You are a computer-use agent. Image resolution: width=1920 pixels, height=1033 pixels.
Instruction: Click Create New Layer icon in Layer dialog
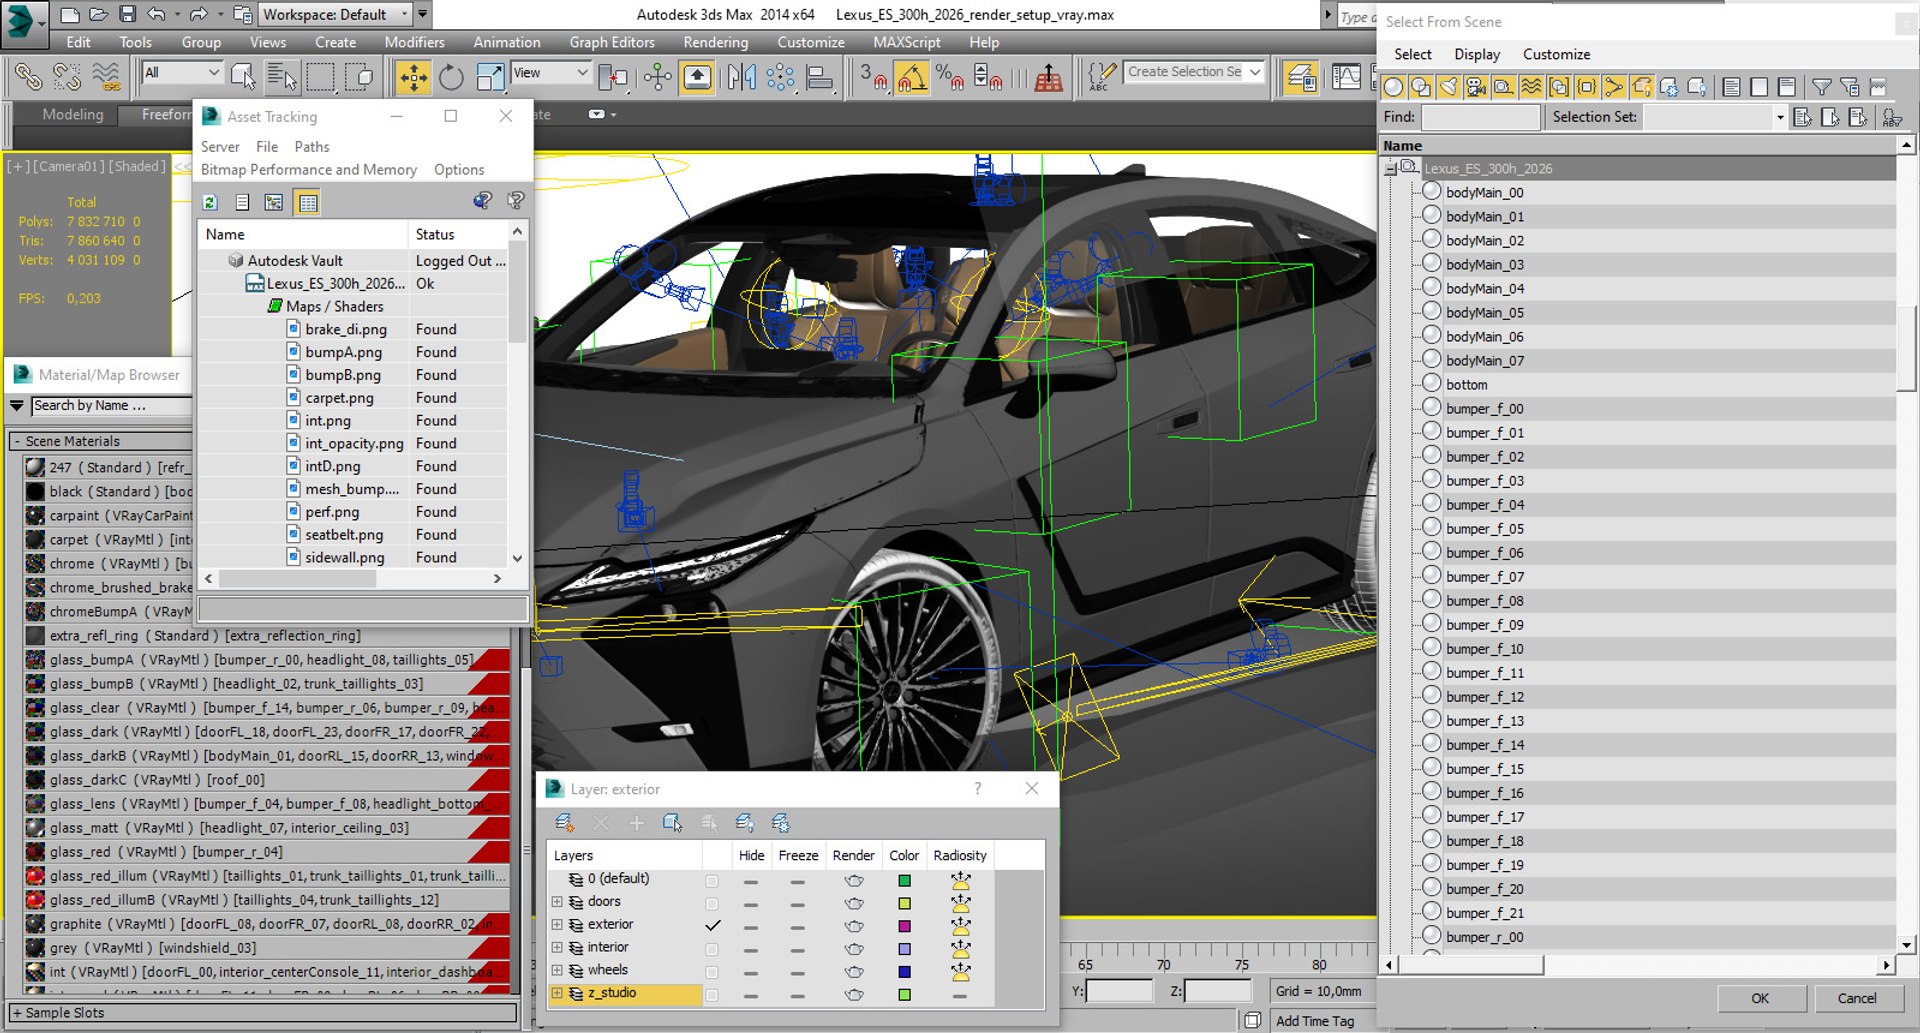coord(564,823)
